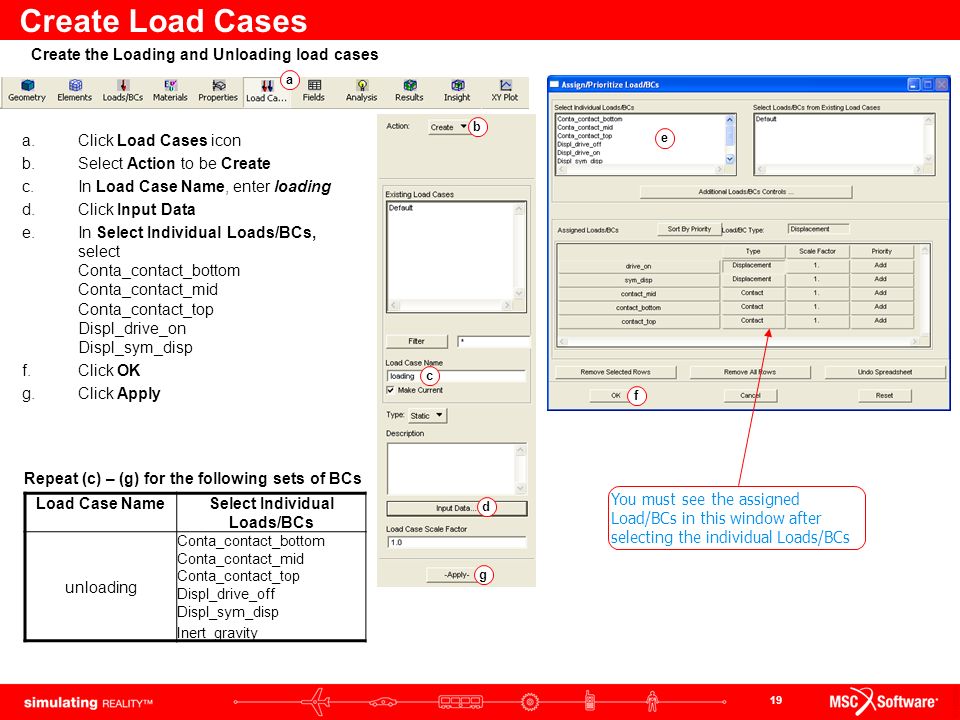Click the Type column header
Image resolution: width=960 pixels, height=720 pixels.
pyautogui.click(x=753, y=251)
